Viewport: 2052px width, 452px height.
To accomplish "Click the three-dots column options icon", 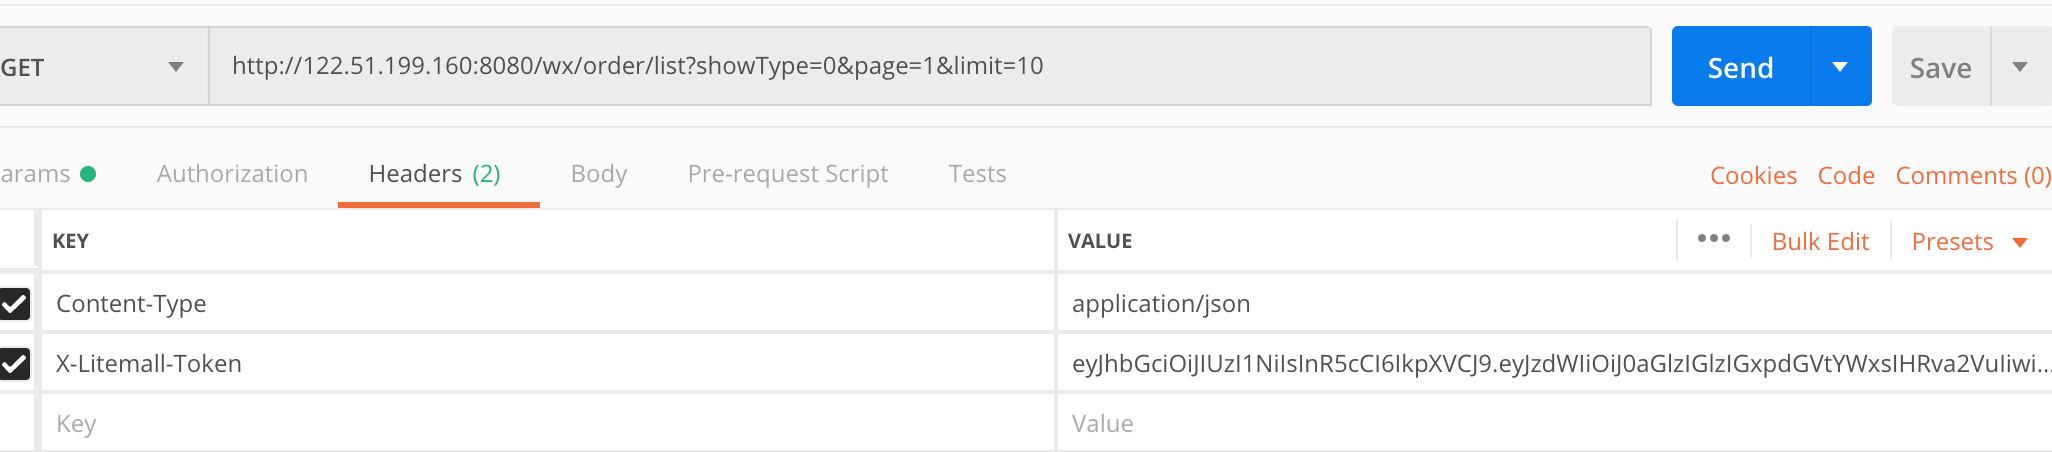I will click(x=1713, y=239).
